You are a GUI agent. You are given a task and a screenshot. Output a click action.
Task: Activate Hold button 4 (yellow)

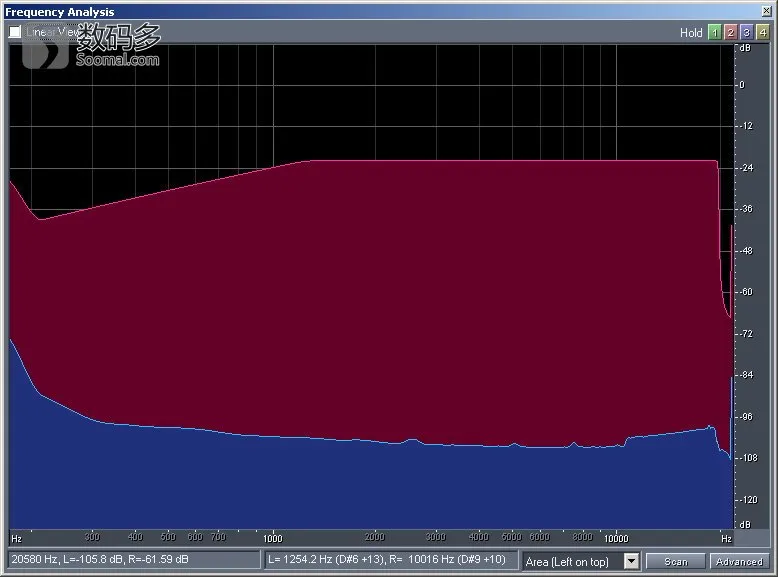763,33
